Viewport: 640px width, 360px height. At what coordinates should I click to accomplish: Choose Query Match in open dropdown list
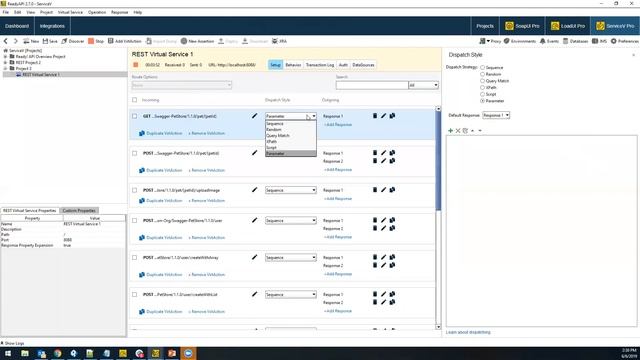[291, 136]
